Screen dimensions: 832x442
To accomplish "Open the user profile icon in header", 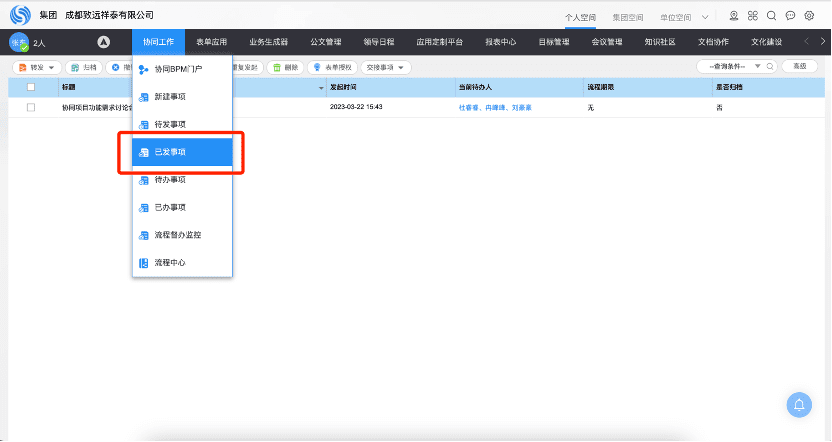I will pyautogui.click(x=734, y=16).
